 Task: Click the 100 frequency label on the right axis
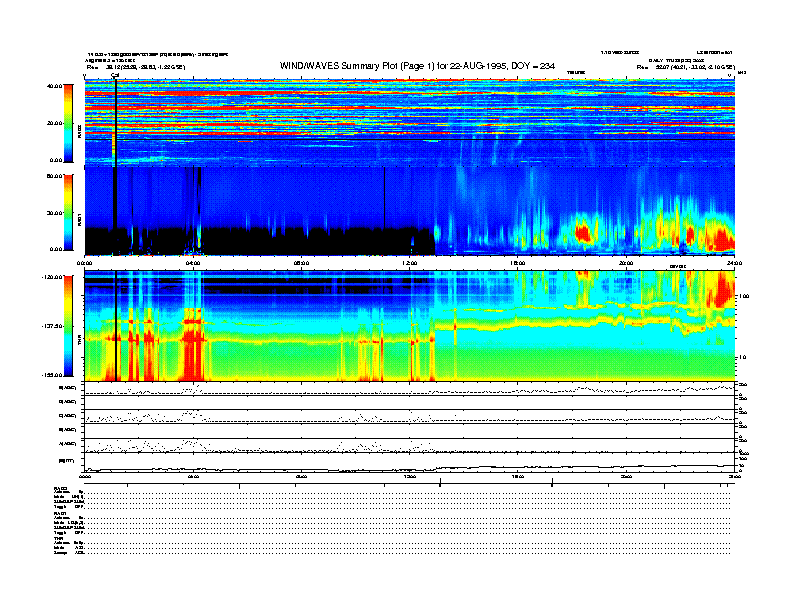pos(744,296)
